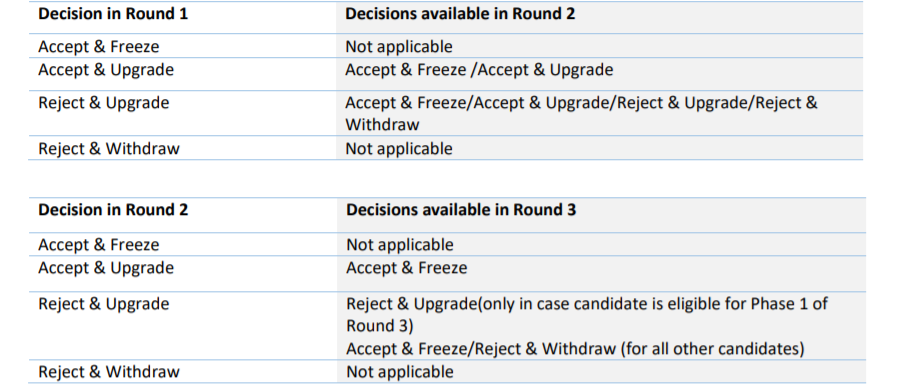Viewport: 900px width, 385px height.
Task: Click 'Accept & Freeze' in Round 3 decisions column
Action: tap(407, 268)
